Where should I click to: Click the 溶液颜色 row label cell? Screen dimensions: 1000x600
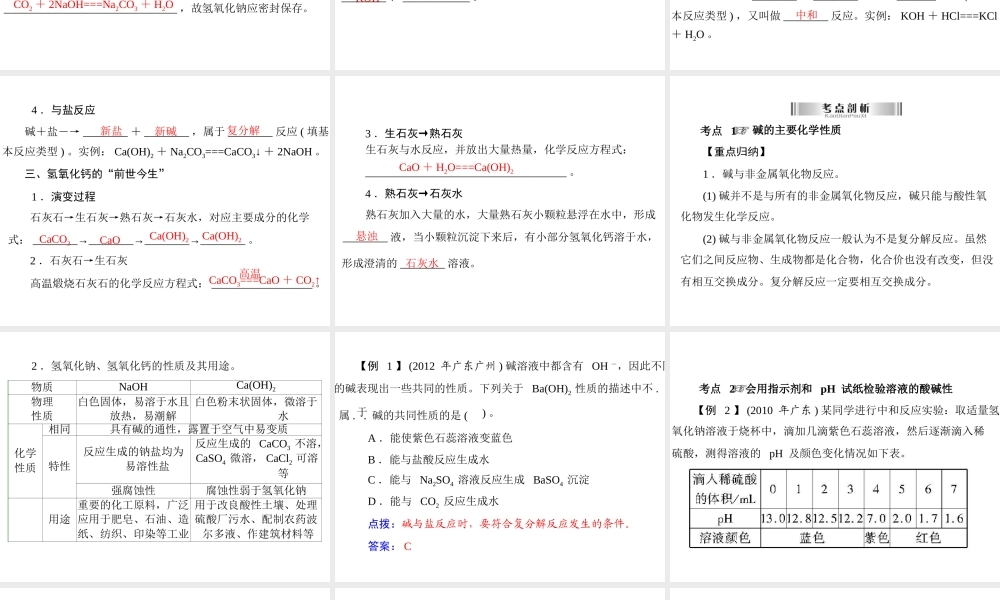[724, 538]
